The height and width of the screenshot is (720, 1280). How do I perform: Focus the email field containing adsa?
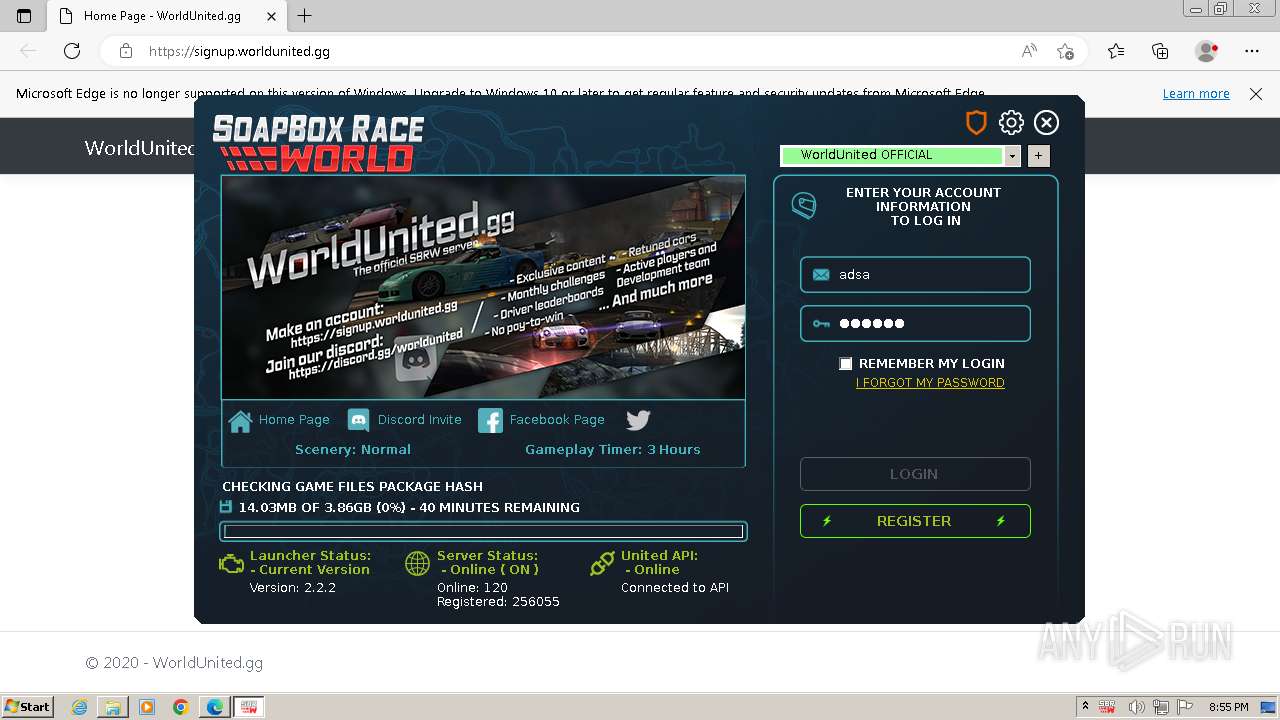click(915, 275)
